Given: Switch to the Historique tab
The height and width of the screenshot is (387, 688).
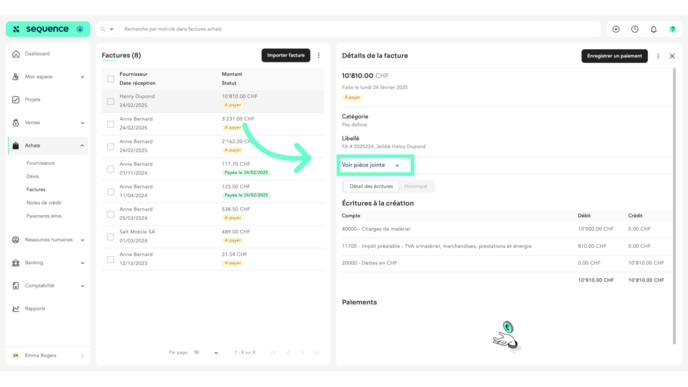Looking at the screenshot, I should (416, 186).
